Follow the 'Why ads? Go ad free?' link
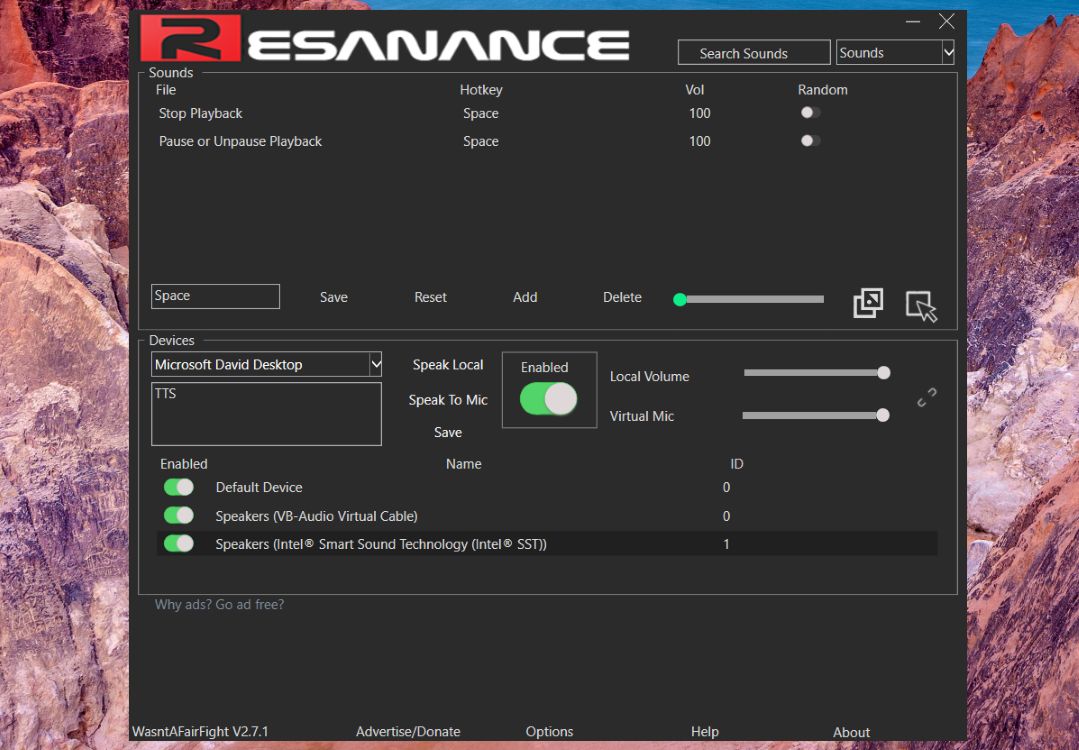Screen dimensions: 1079x750 (x=219, y=604)
